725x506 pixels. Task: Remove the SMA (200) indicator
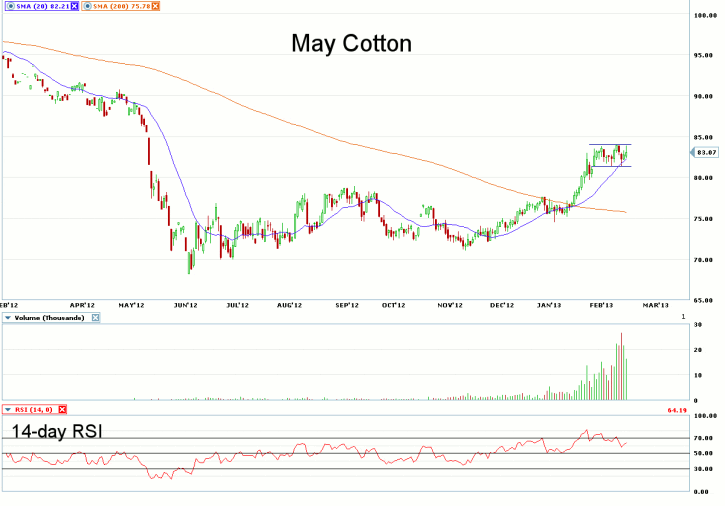(x=155, y=6)
